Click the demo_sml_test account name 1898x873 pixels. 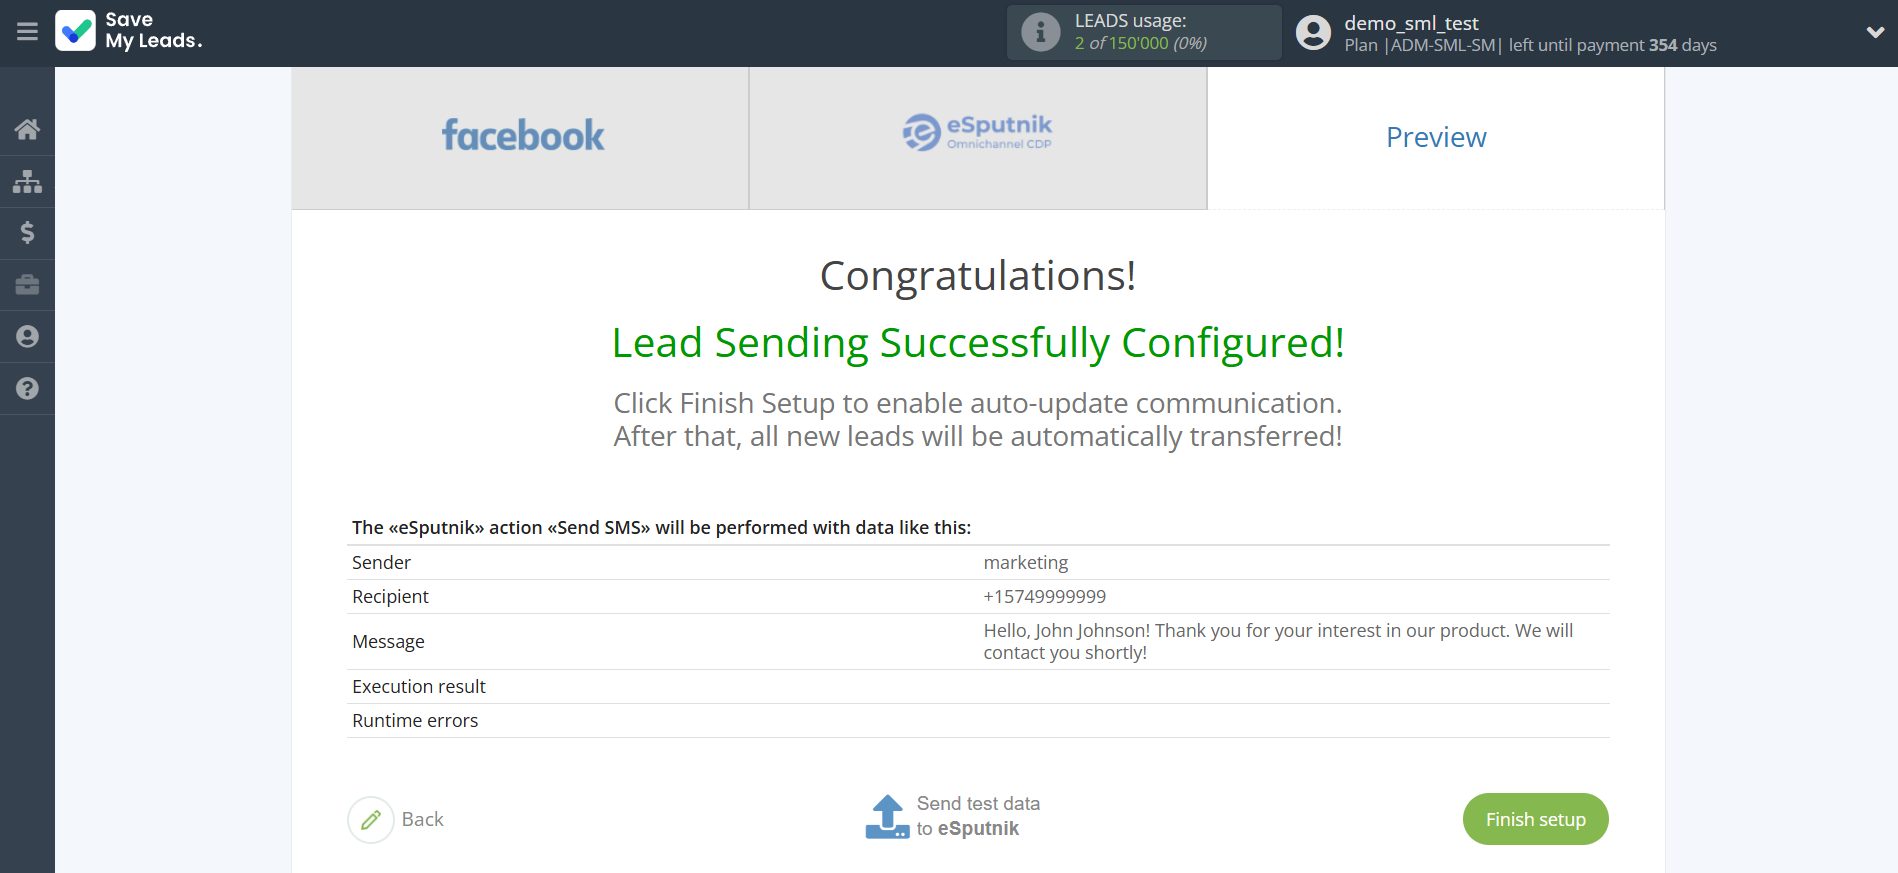tap(1411, 23)
